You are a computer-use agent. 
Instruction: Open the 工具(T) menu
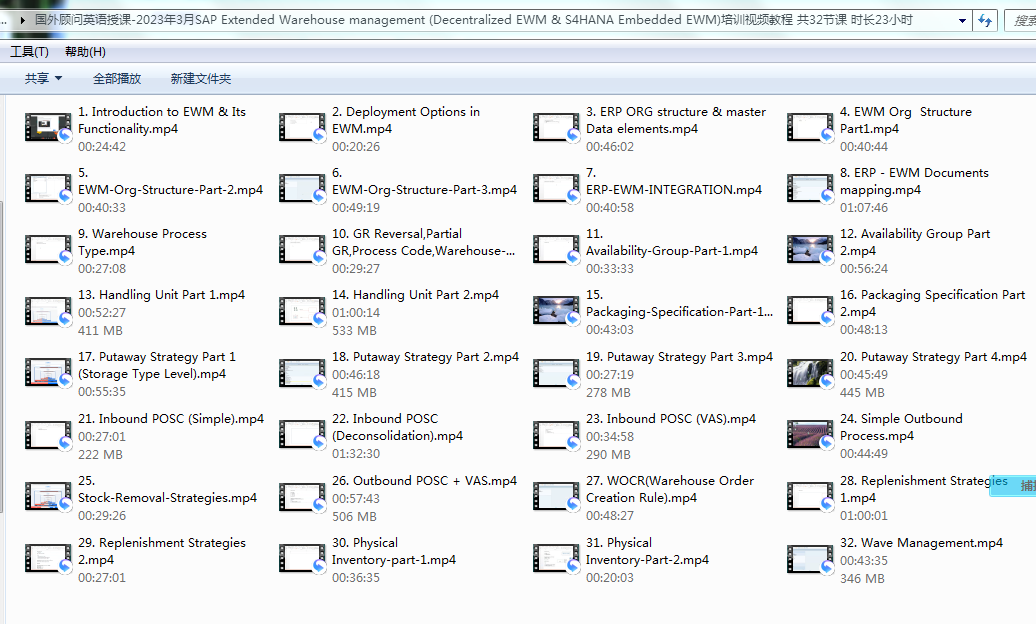click(x=30, y=52)
